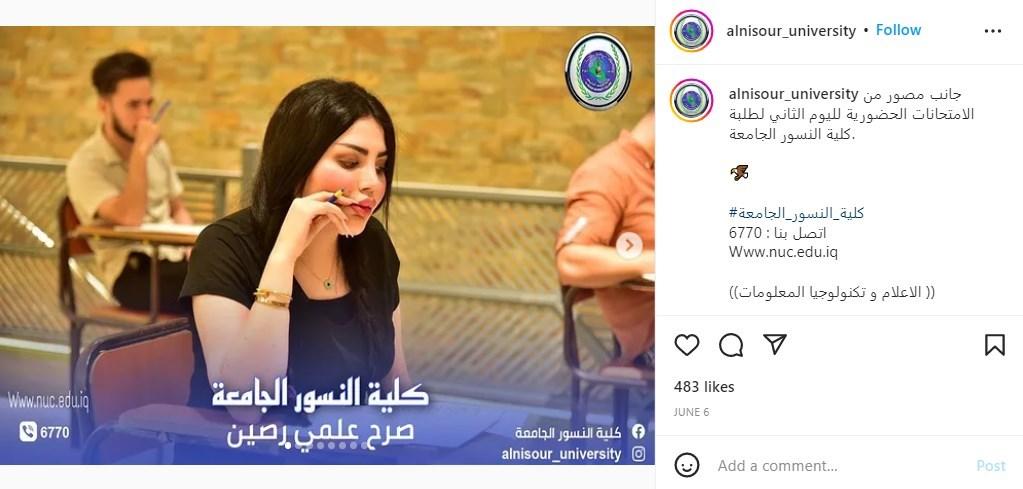Click the caption's profile avatar
Image resolution: width=1023 pixels, height=489 pixels.
691,100
